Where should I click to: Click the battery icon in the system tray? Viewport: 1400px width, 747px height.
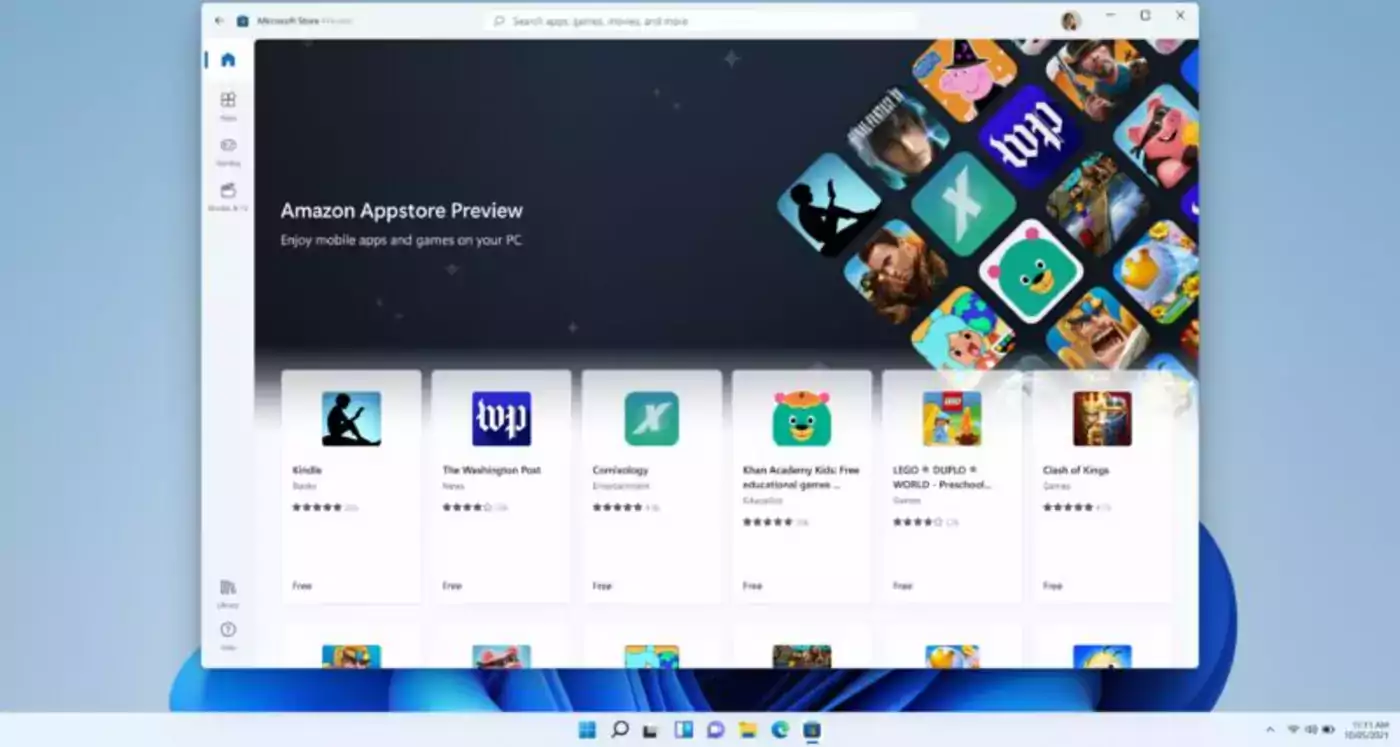[1328, 730]
